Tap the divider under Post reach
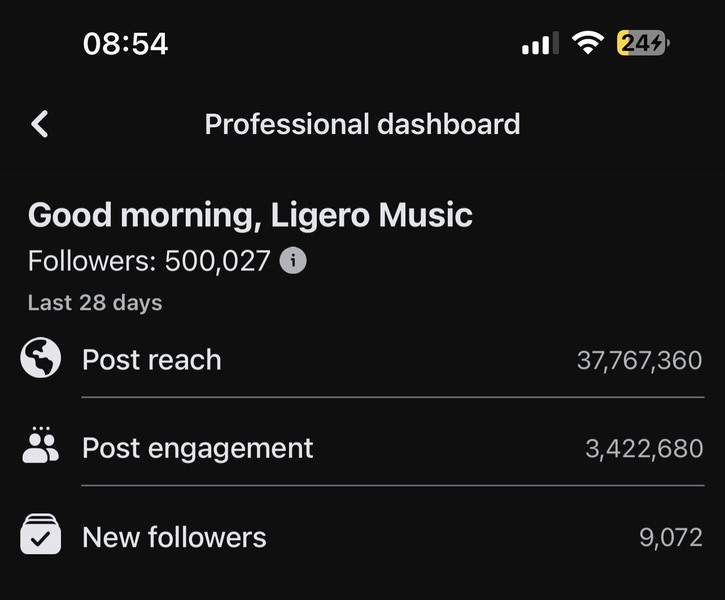This screenshot has height=600, width=725. [x=393, y=397]
